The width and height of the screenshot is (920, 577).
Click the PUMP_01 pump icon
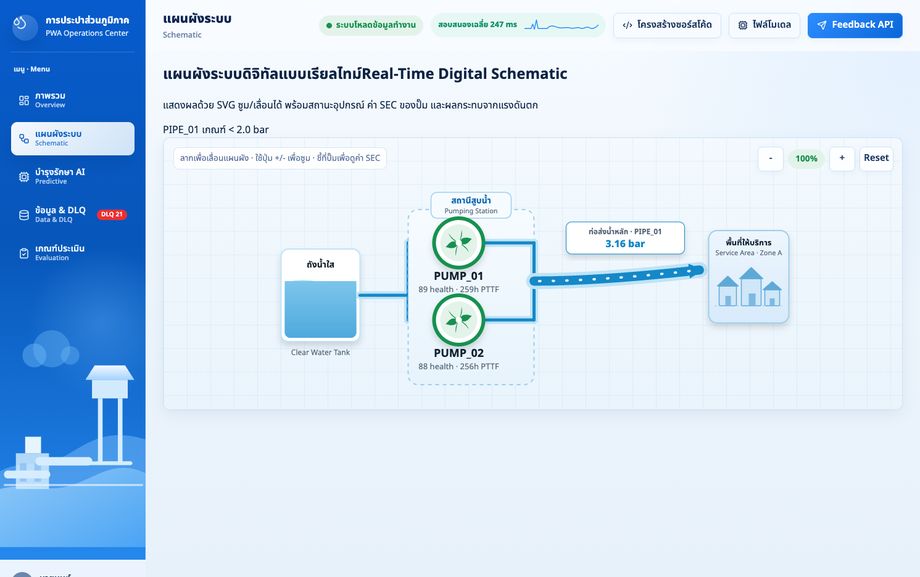tap(458, 242)
